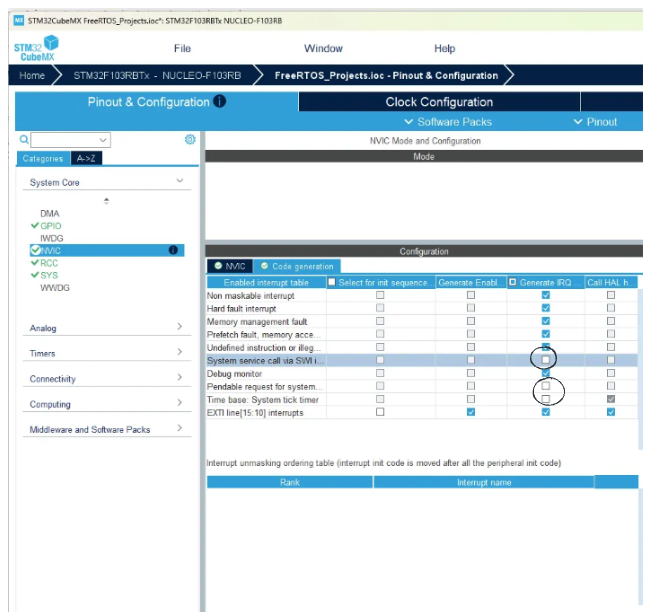Click the check icon on Code generation tab
Viewport: 653px width, 612px height.
tap(264, 266)
